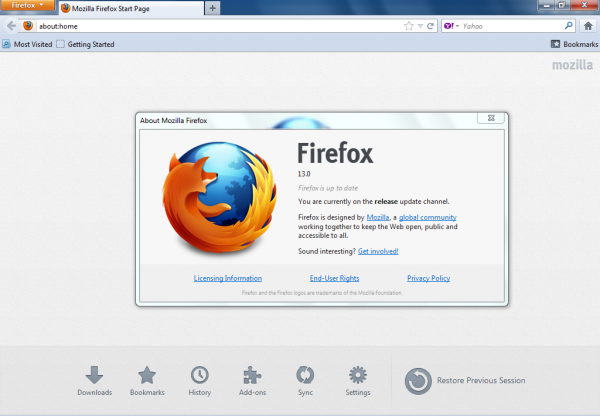The height and width of the screenshot is (416, 600).
Task: Open a new tab with plus button
Action: click(213, 8)
